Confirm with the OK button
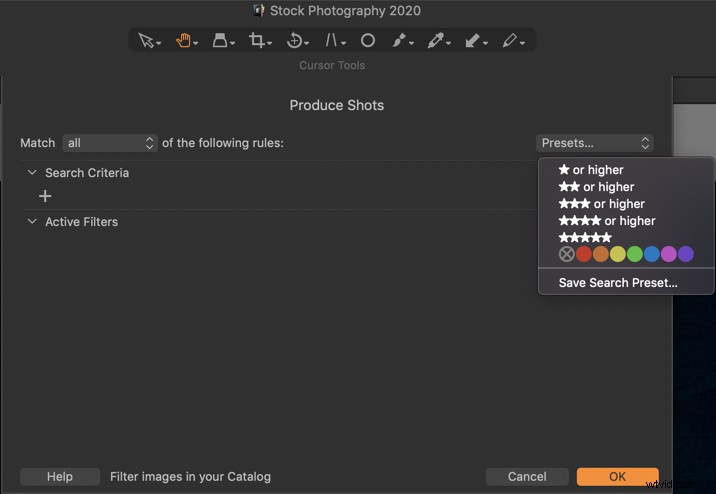The width and height of the screenshot is (716, 494). click(617, 477)
